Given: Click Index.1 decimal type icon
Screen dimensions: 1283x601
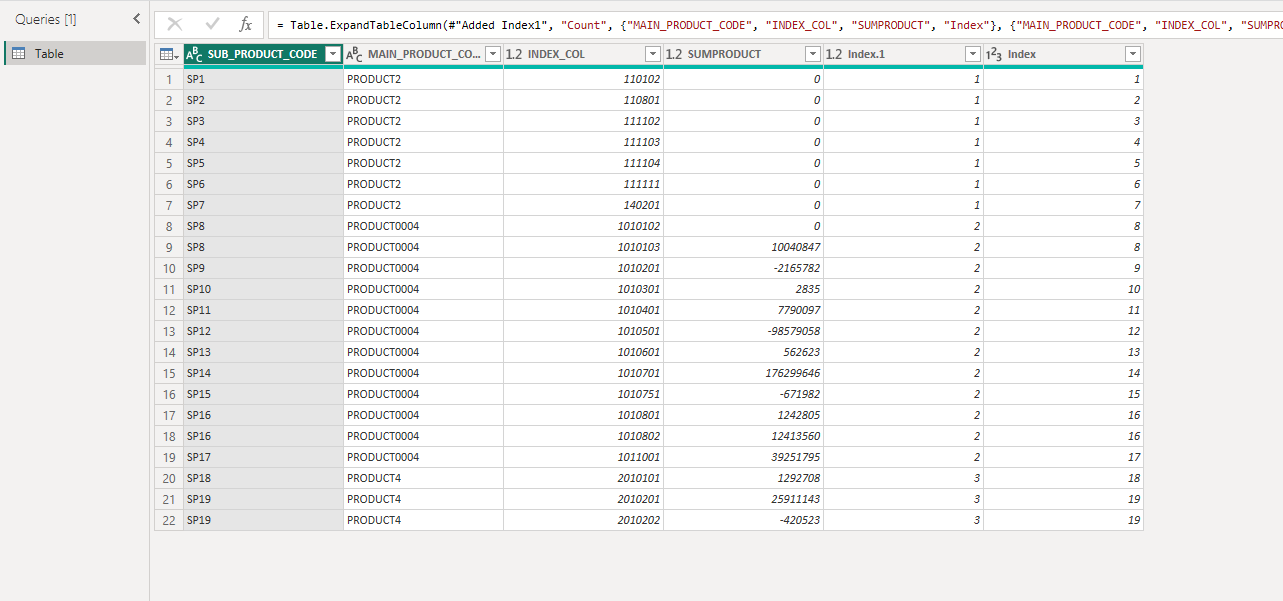Looking at the screenshot, I should (834, 54).
